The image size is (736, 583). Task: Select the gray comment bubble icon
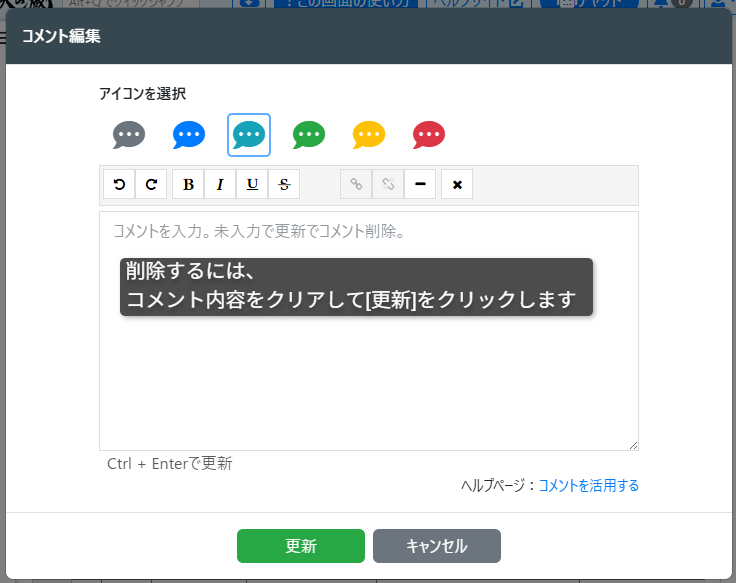(x=129, y=134)
